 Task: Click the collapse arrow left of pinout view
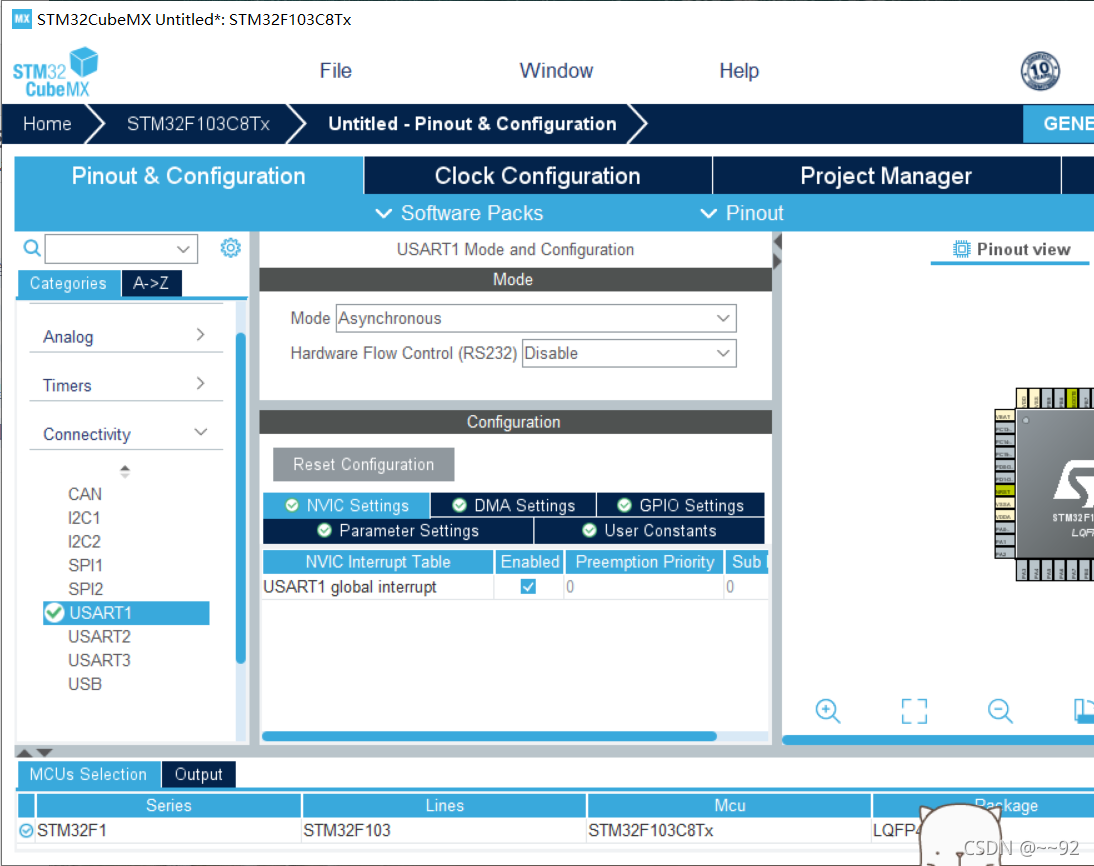[777, 241]
